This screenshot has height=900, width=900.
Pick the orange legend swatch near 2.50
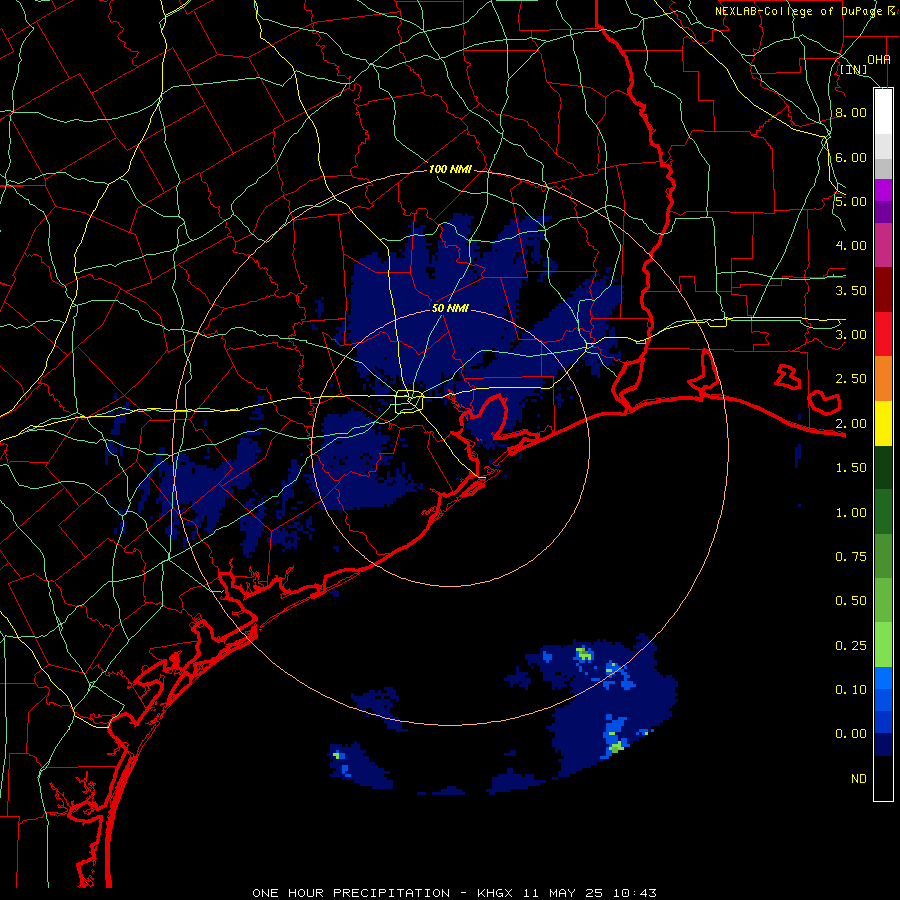(x=883, y=379)
